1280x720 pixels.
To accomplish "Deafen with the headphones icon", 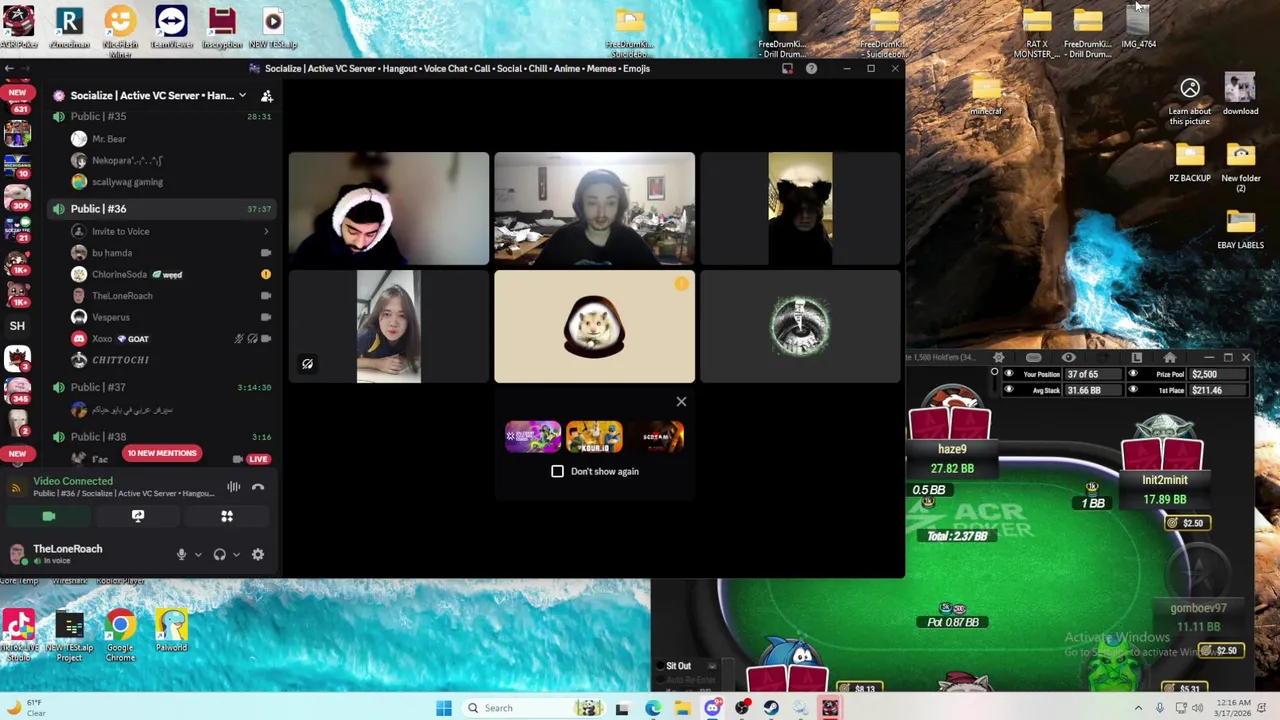I will point(219,554).
